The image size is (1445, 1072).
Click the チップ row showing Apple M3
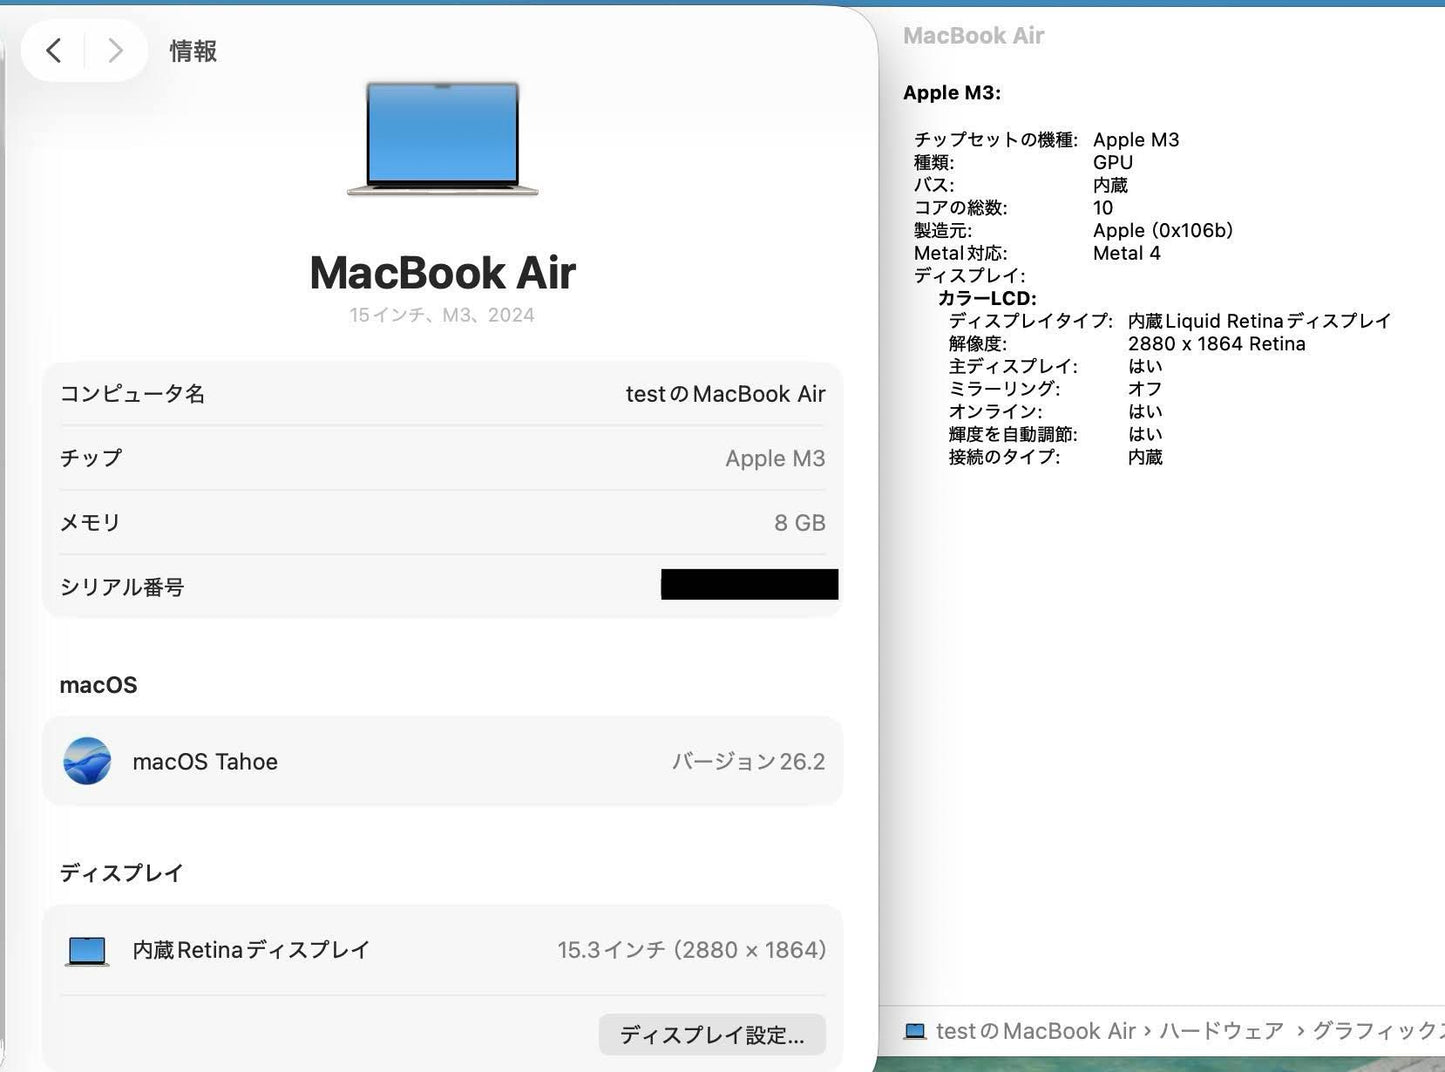coord(442,458)
